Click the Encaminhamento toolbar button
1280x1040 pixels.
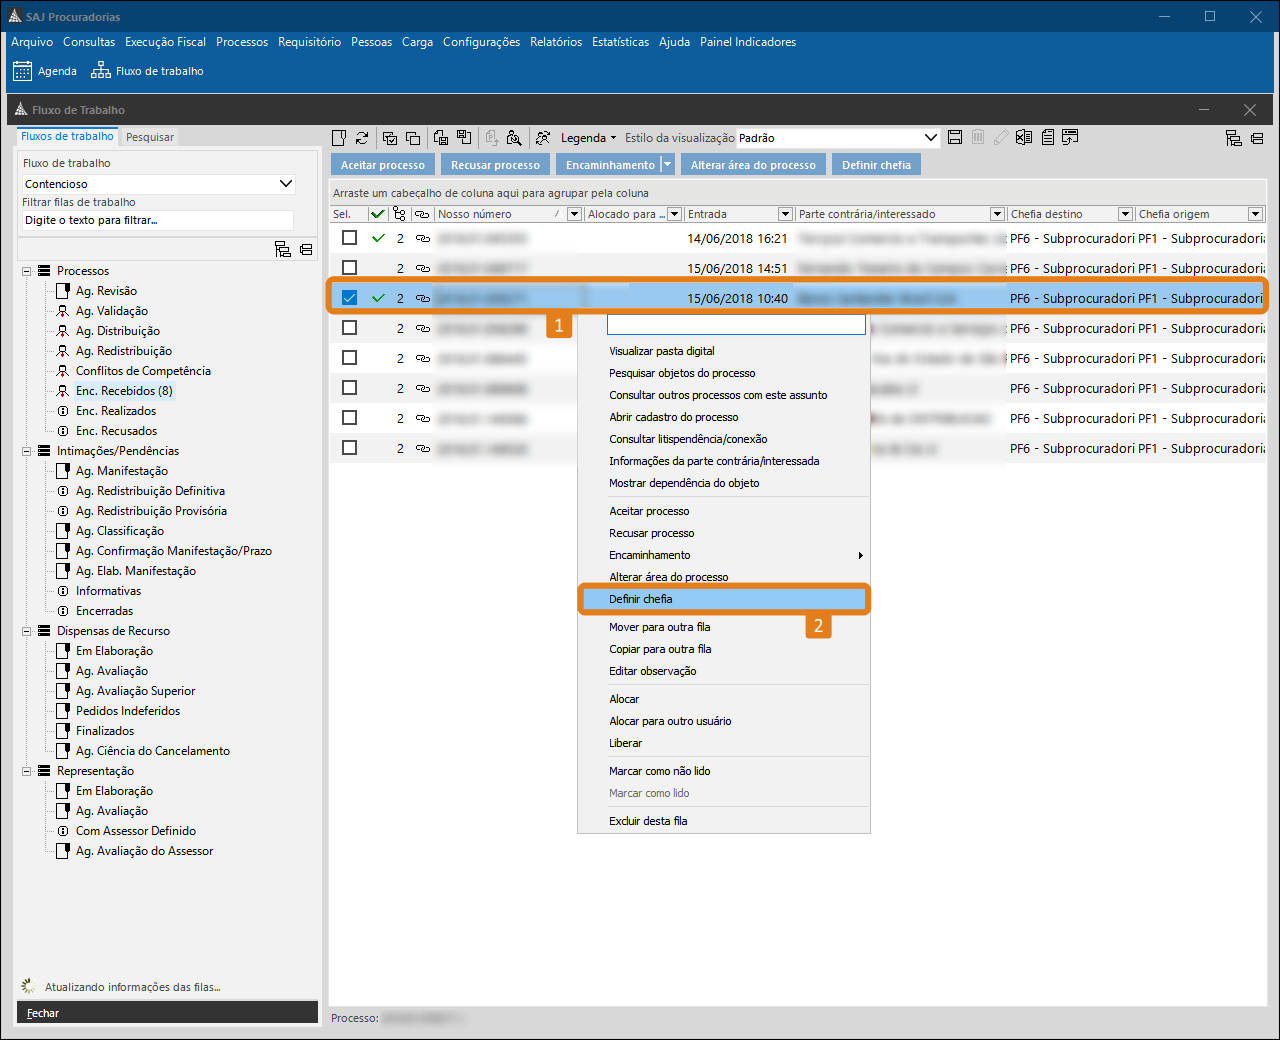pyautogui.click(x=609, y=165)
